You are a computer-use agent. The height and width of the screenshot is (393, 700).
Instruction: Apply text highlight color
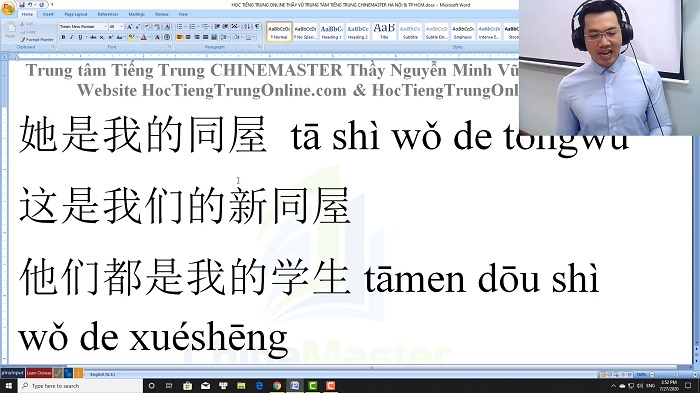131,37
